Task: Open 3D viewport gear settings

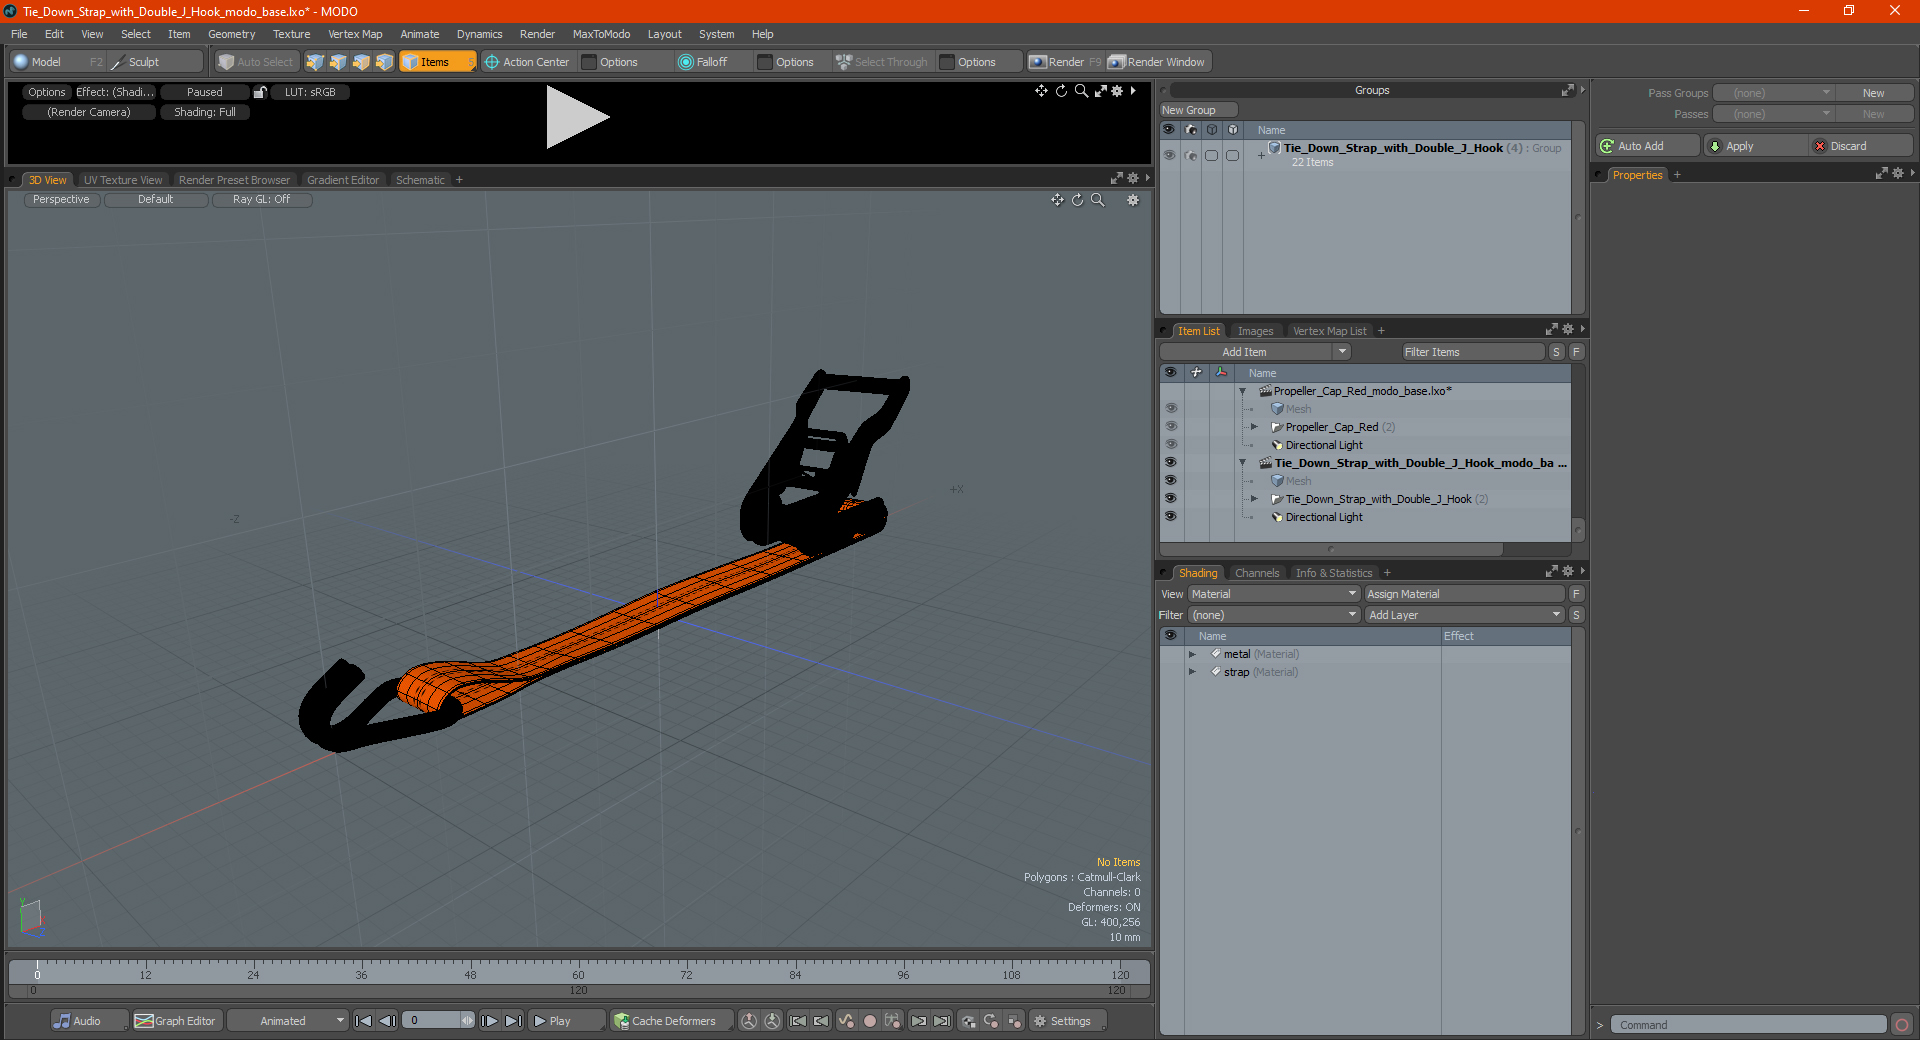Action: 1133,200
